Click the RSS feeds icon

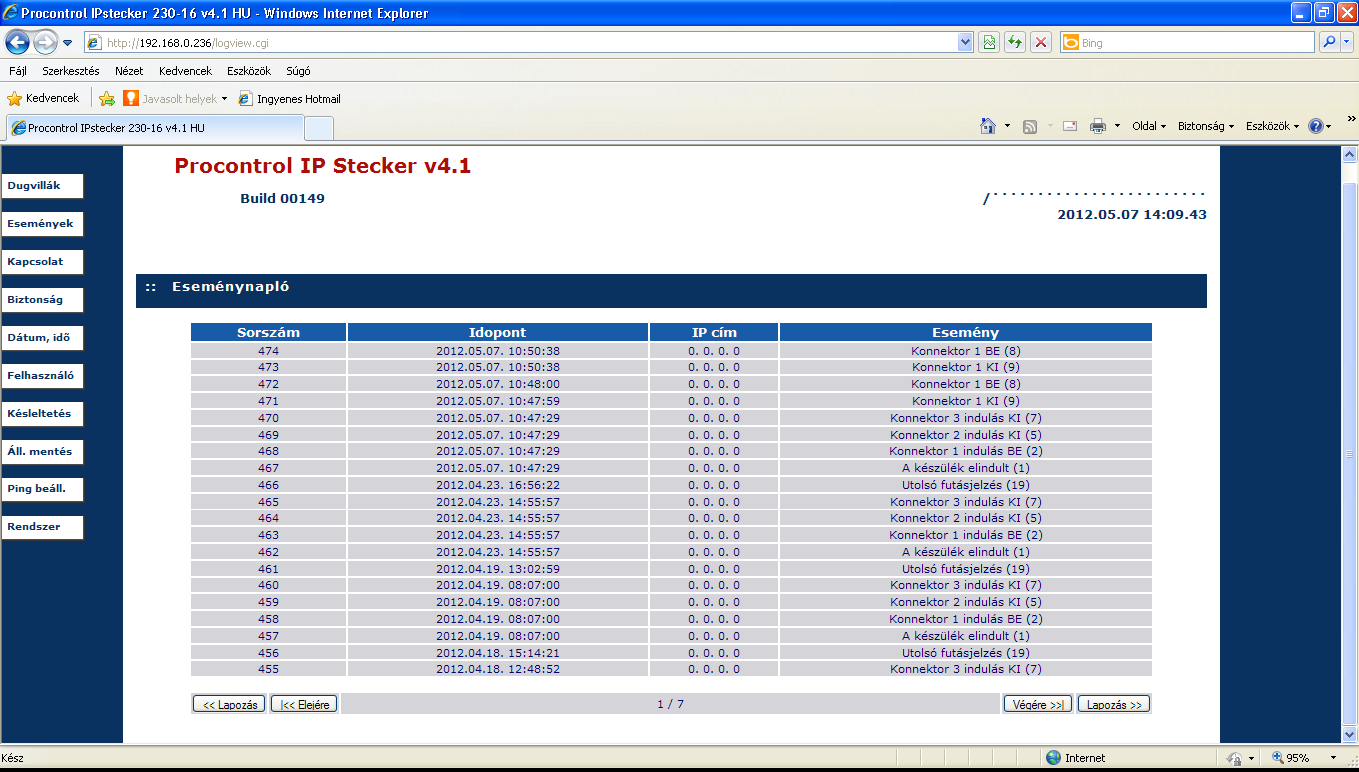coord(1030,126)
